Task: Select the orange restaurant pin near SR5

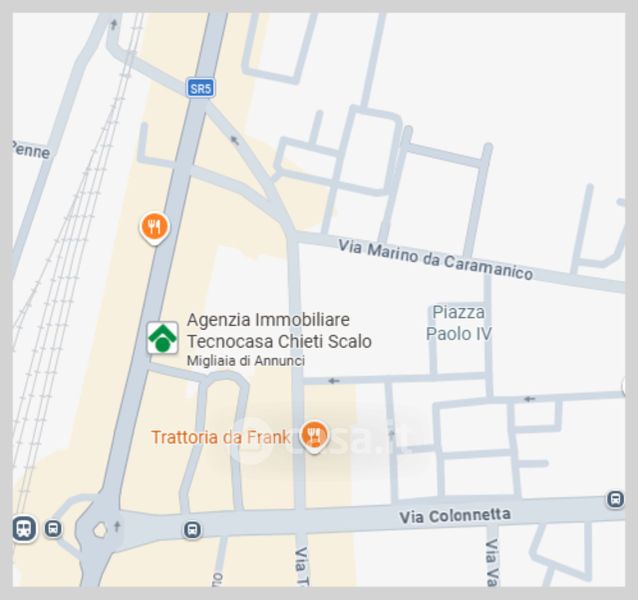Action: click(x=155, y=229)
